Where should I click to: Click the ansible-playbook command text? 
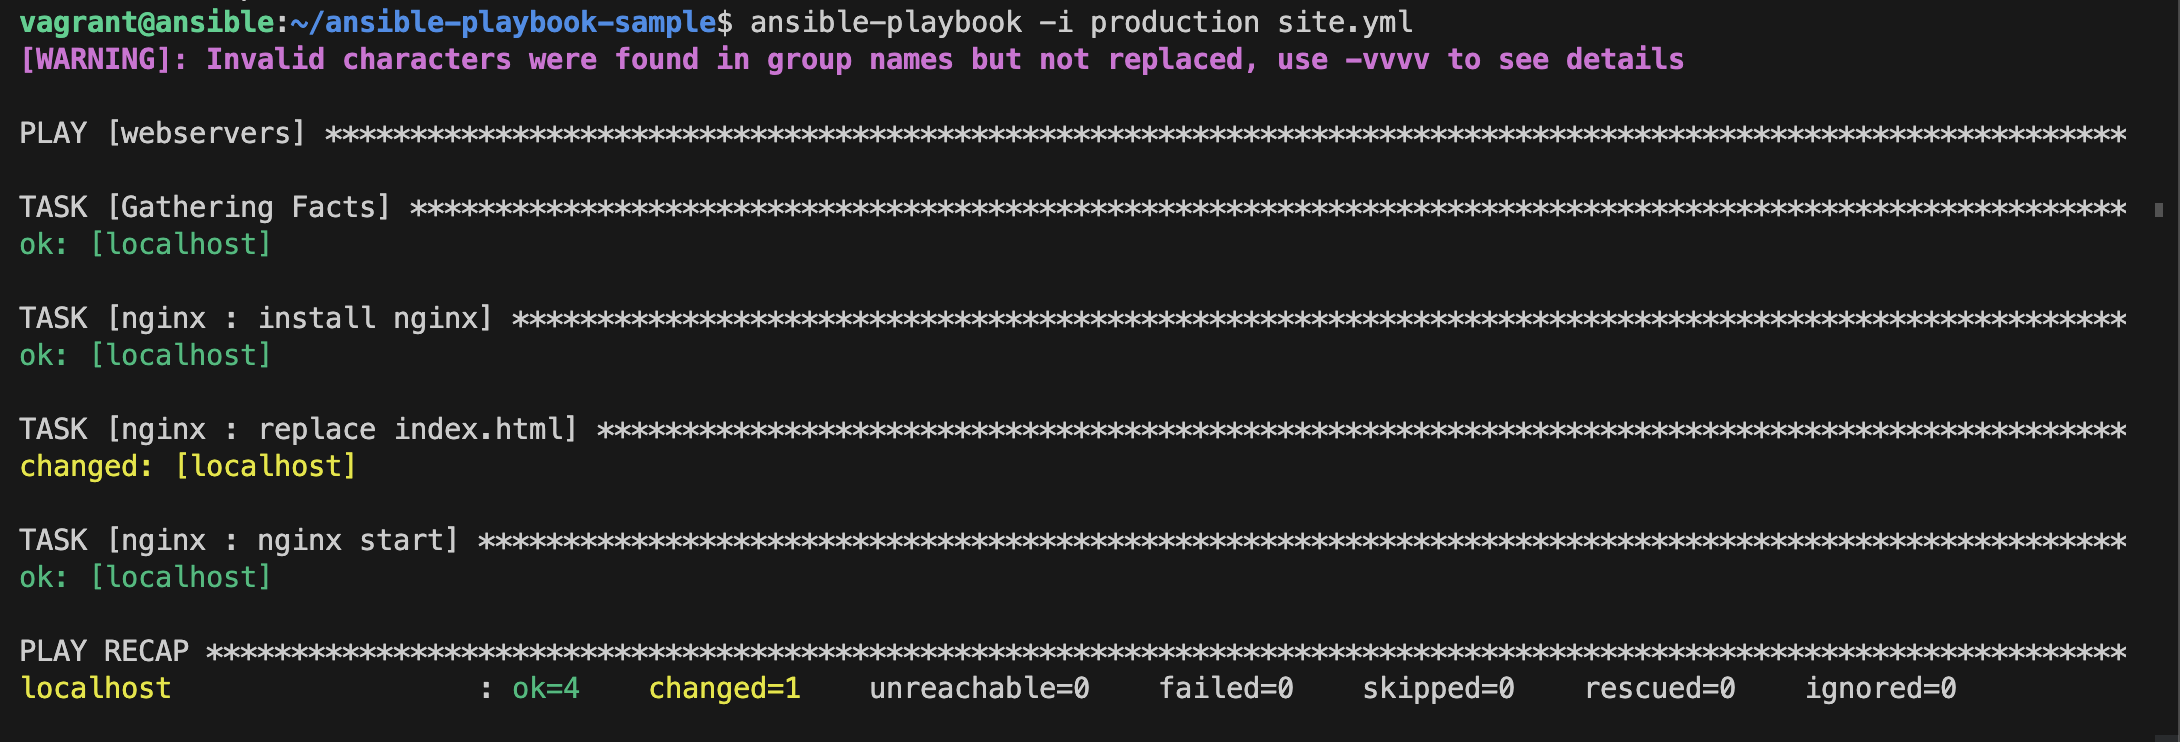tap(886, 22)
